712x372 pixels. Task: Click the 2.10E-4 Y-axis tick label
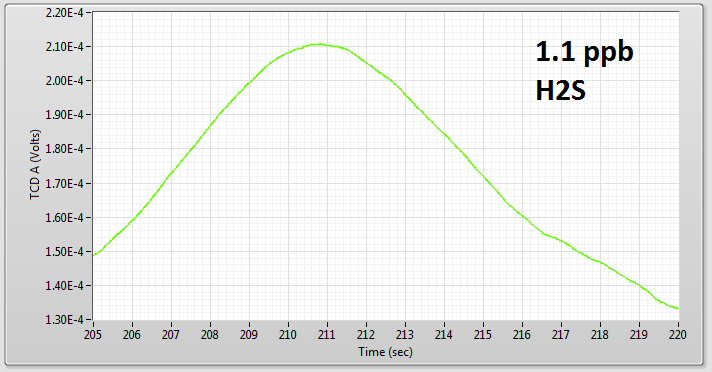[64, 47]
